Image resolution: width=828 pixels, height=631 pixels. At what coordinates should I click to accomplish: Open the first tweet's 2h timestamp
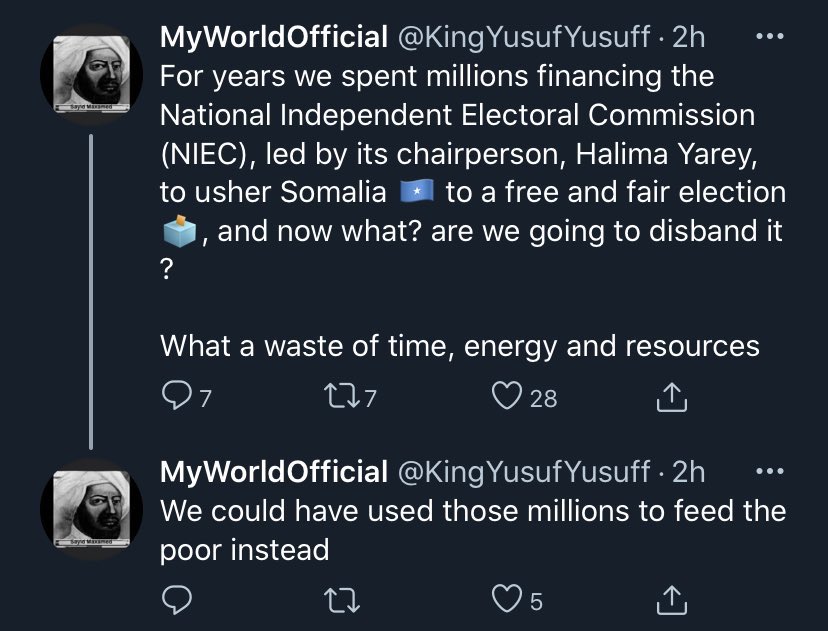tap(689, 37)
